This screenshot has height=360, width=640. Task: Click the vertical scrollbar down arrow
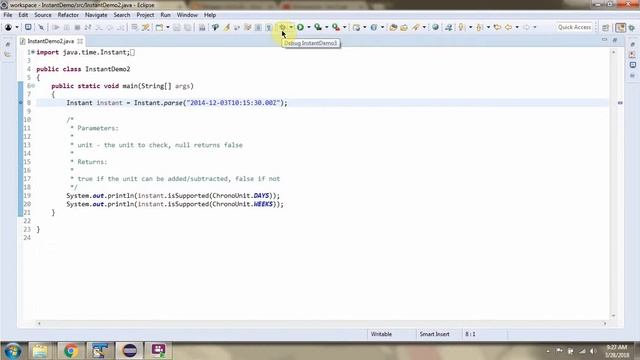coord(613,316)
